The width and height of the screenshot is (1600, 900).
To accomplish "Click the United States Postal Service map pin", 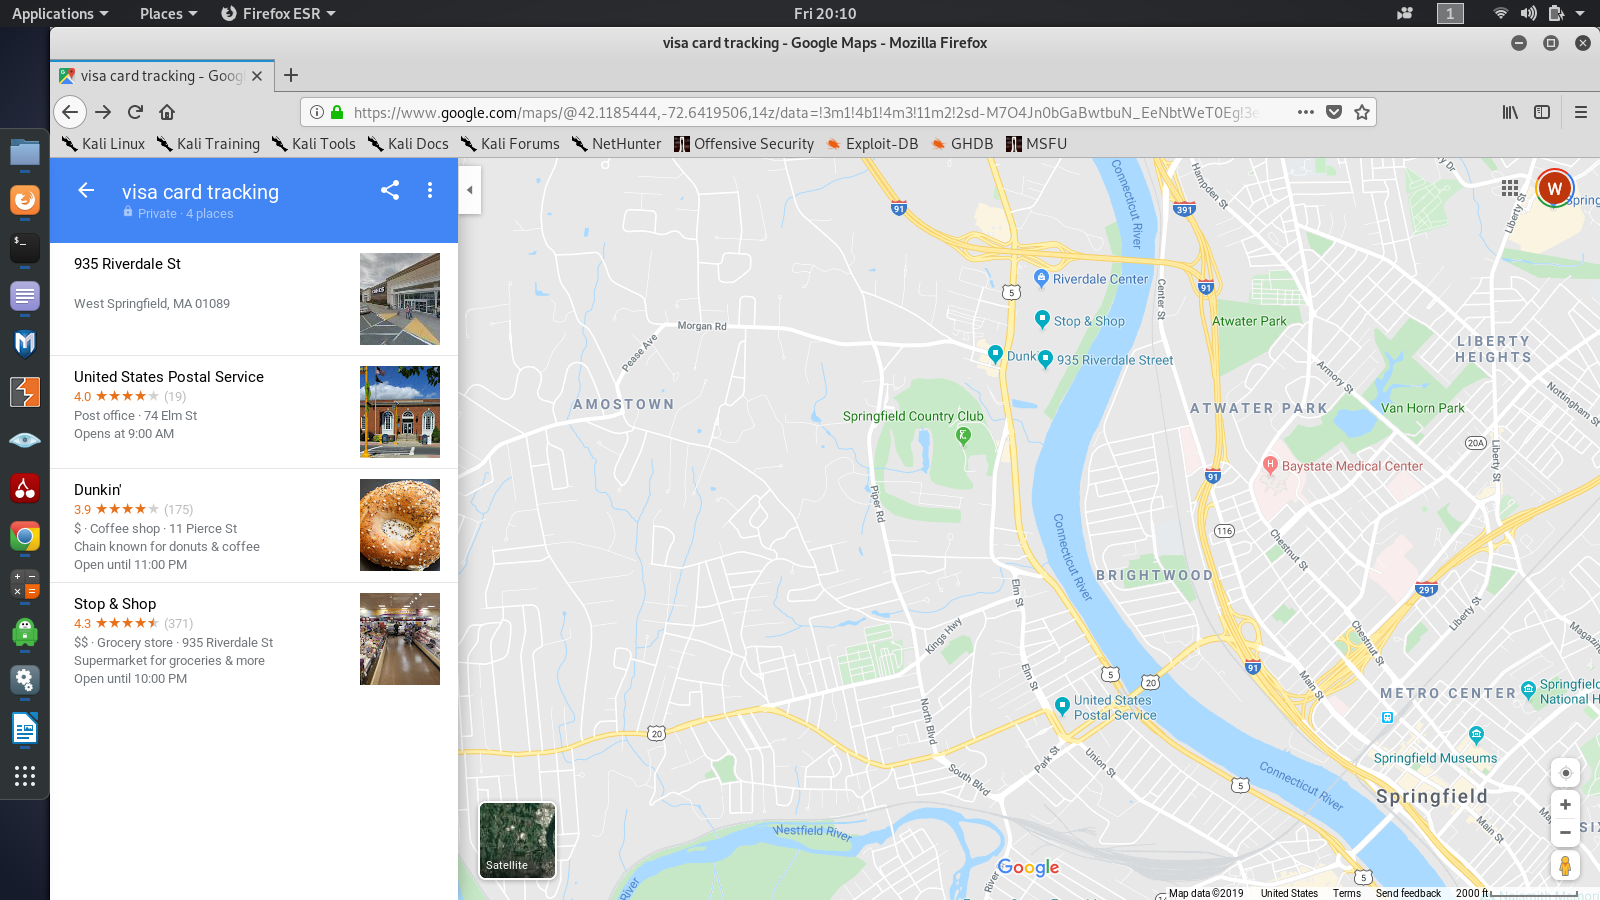I will point(1062,706).
